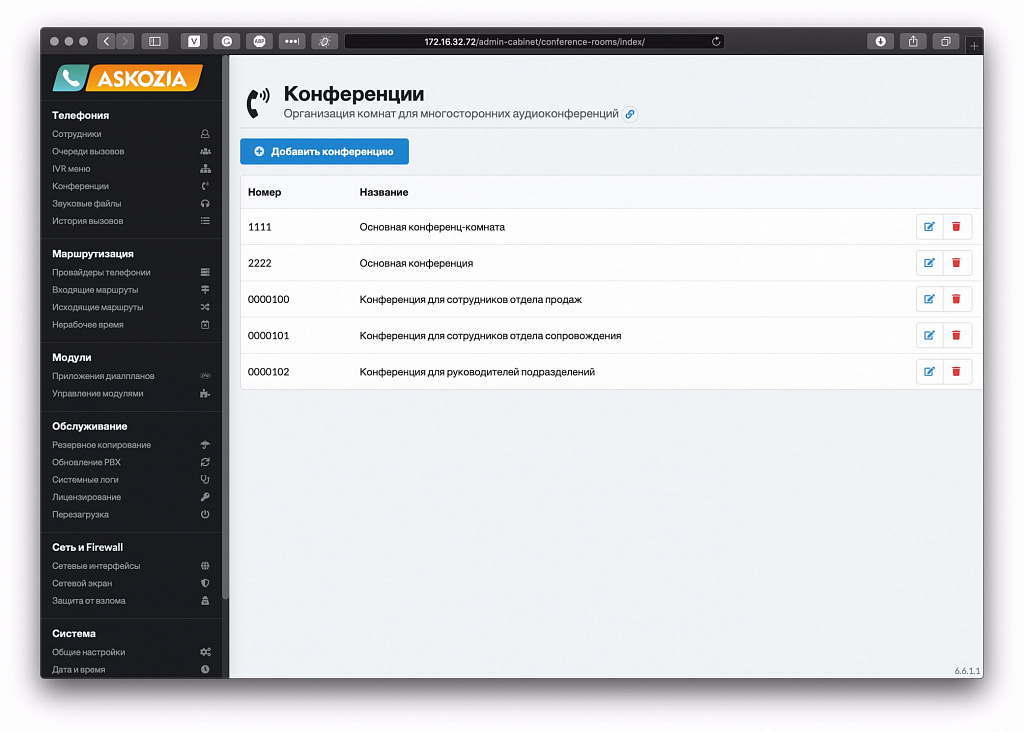
Task: Click the Название column header
Action: click(x=383, y=192)
